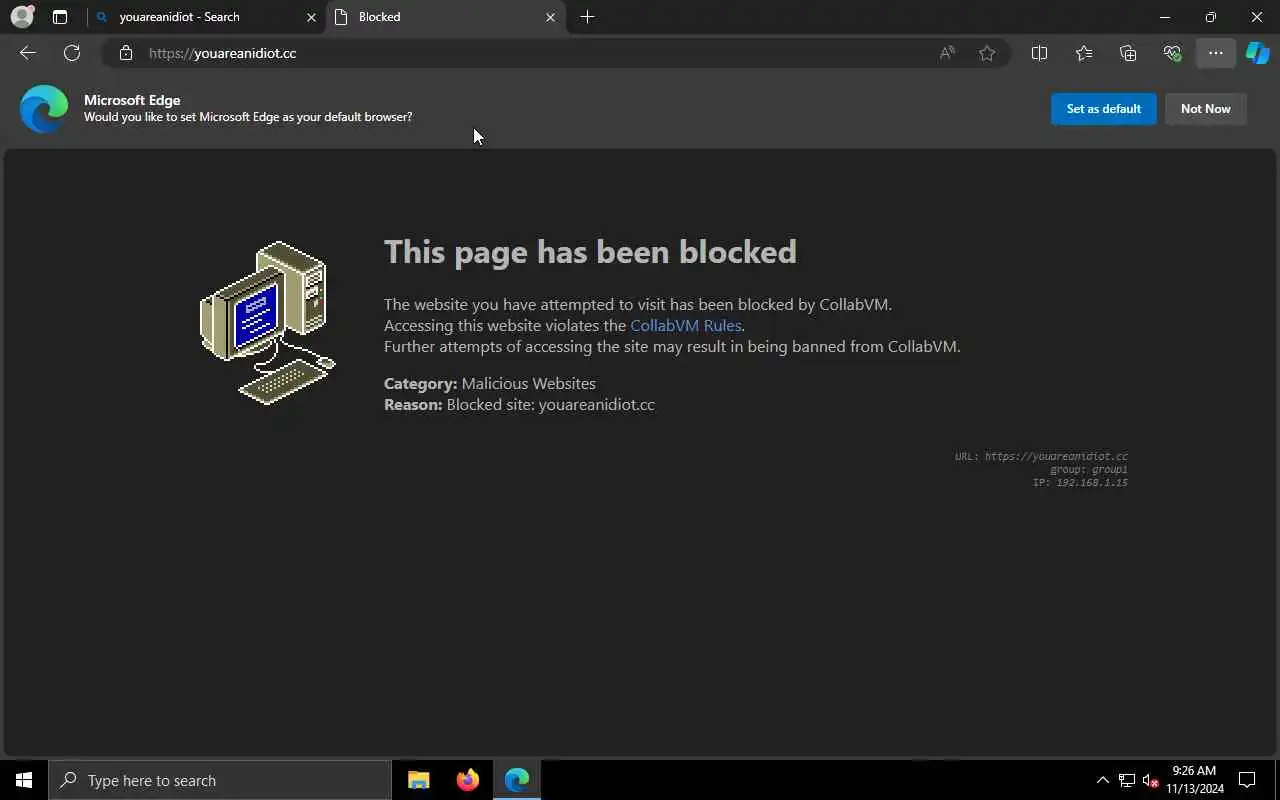Open the Edge profile avatar
Viewport: 1280px width, 800px height.
(x=22, y=17)
